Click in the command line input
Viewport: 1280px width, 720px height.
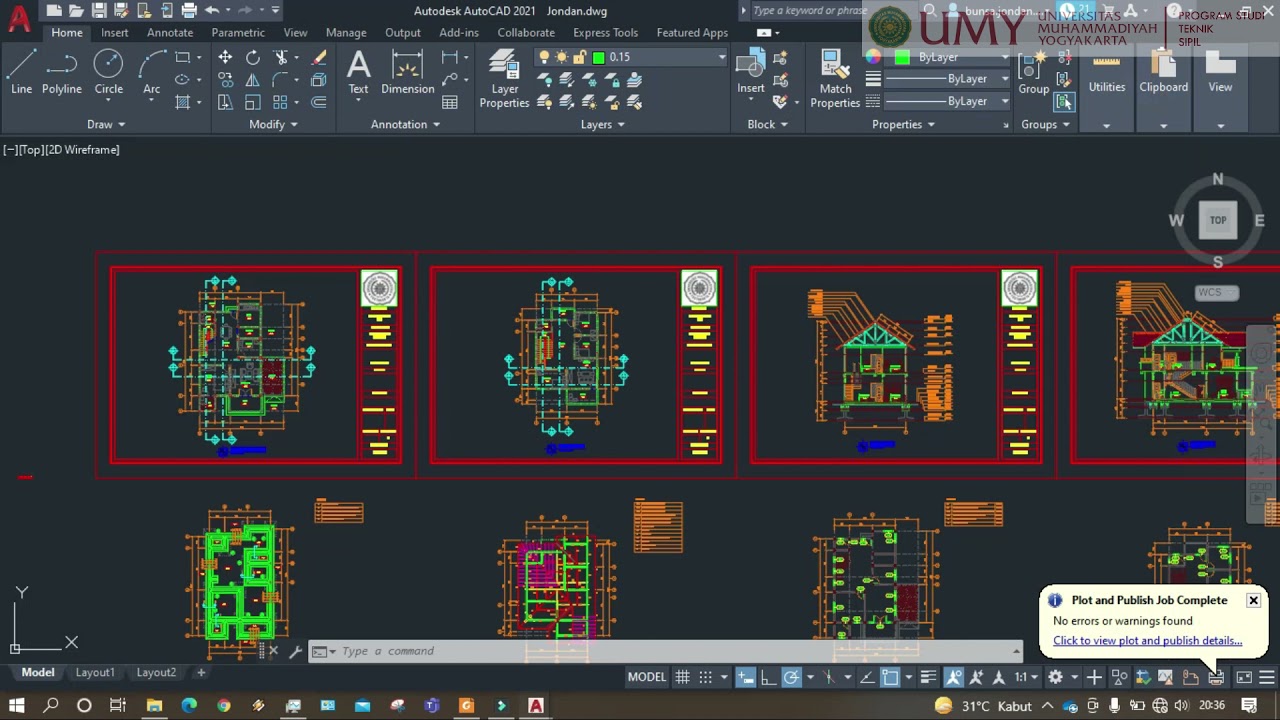[665, 651]
